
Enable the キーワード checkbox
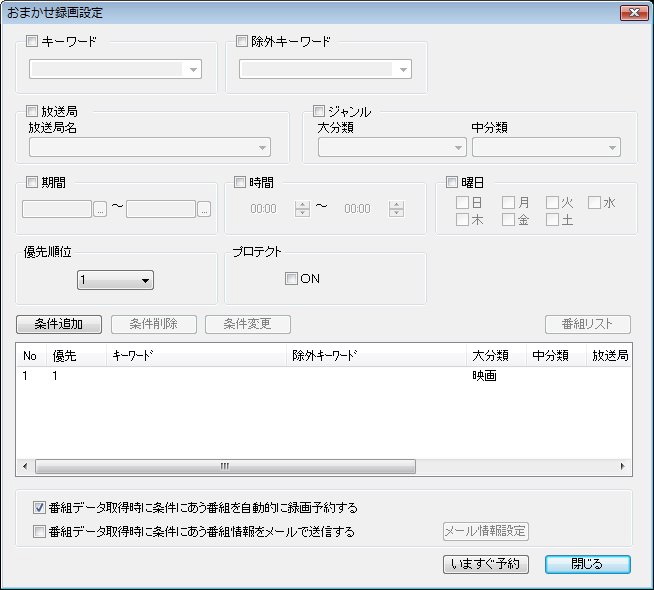click(x=31, y=42)
